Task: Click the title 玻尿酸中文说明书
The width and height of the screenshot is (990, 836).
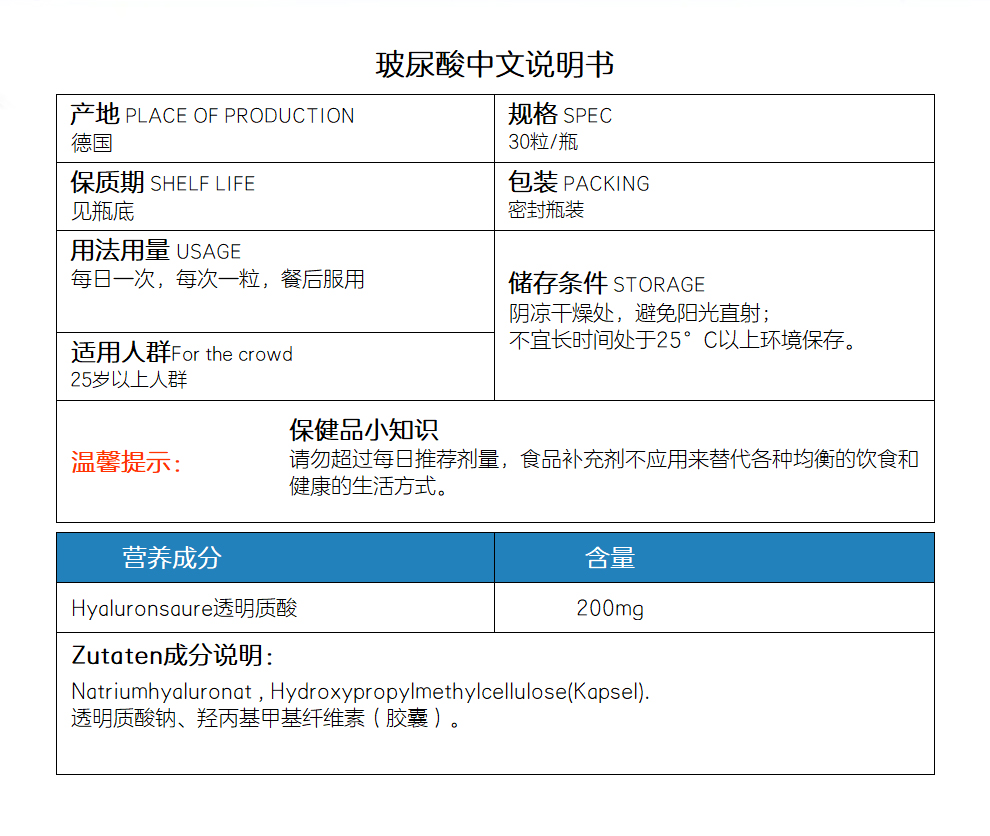Action: (494, 65)
